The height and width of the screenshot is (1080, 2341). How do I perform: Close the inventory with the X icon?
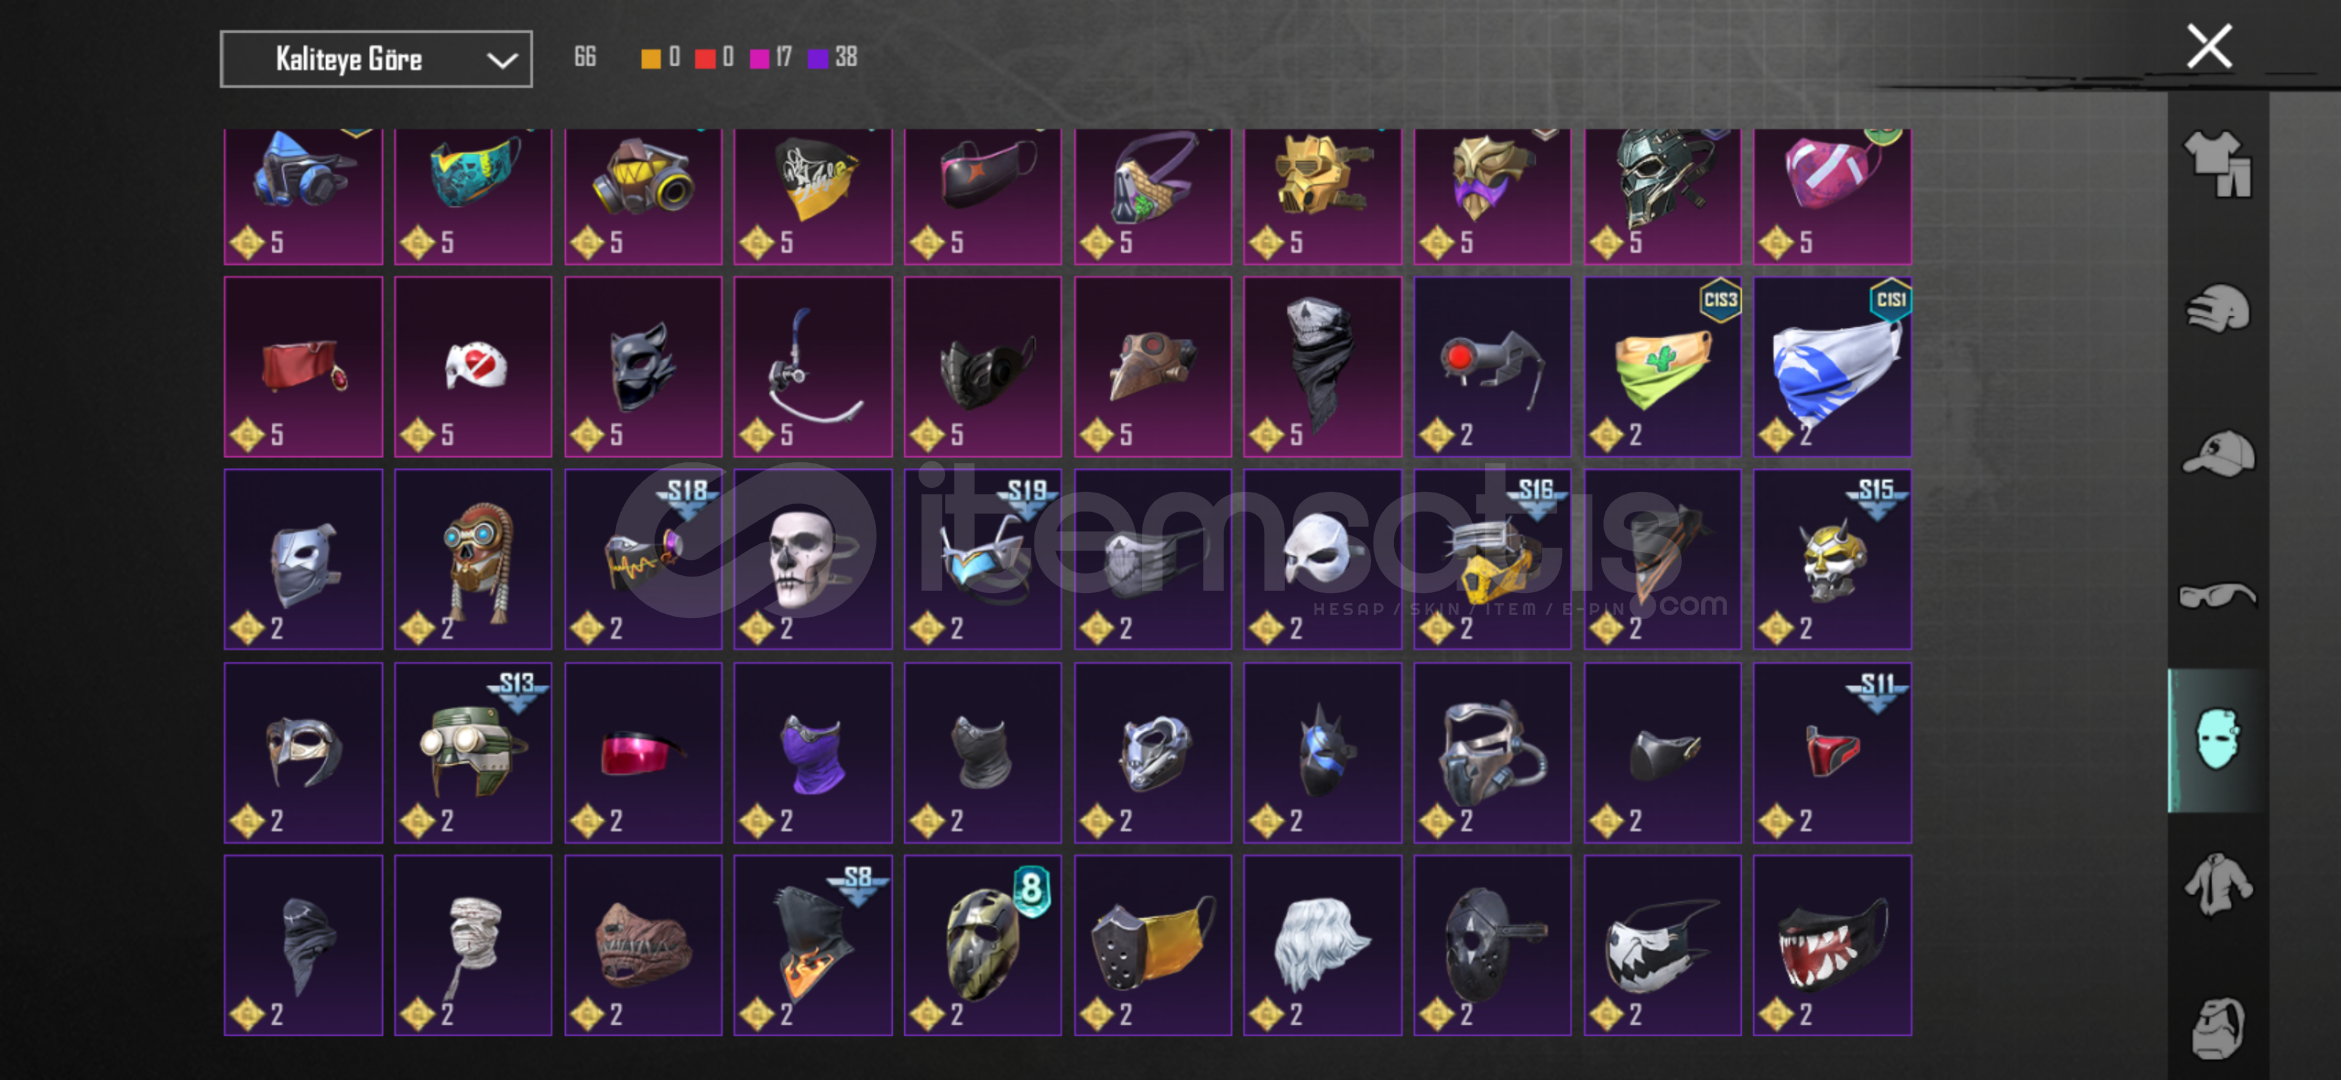(2209, 46)
